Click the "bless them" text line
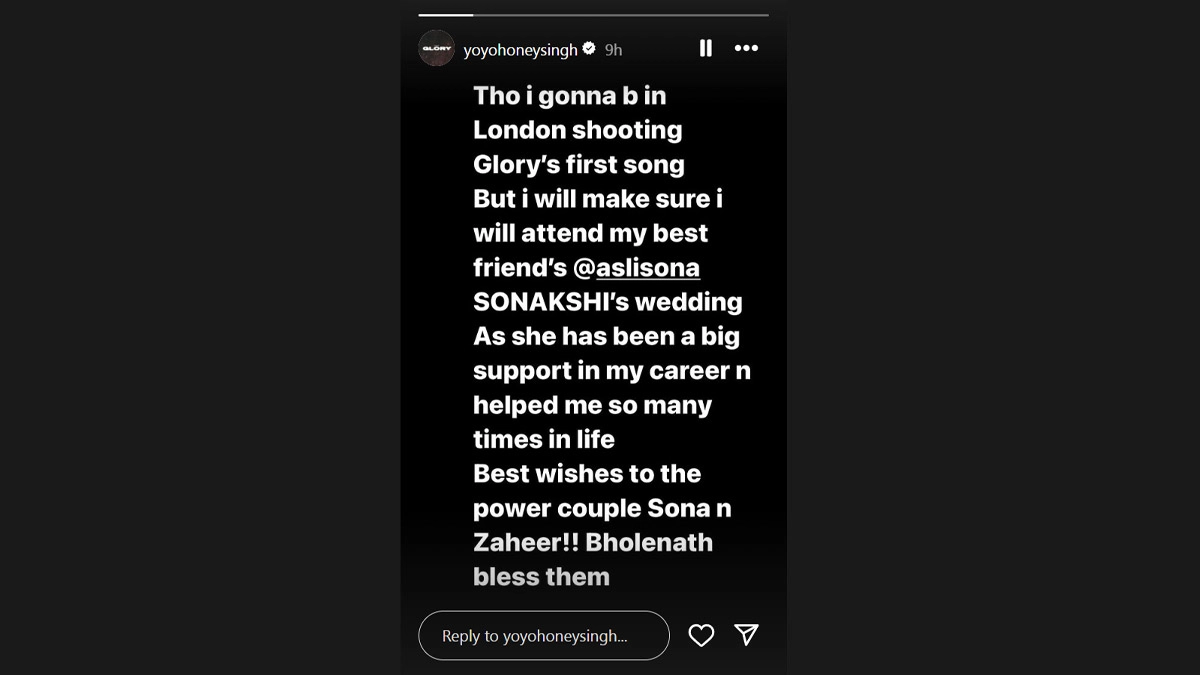Screen dimensions: 1200x675 541,577
